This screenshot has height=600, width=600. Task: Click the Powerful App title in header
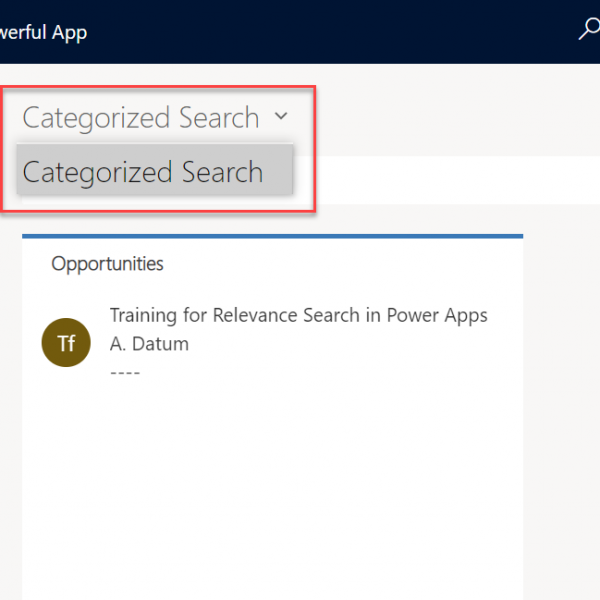pos(43,32)
